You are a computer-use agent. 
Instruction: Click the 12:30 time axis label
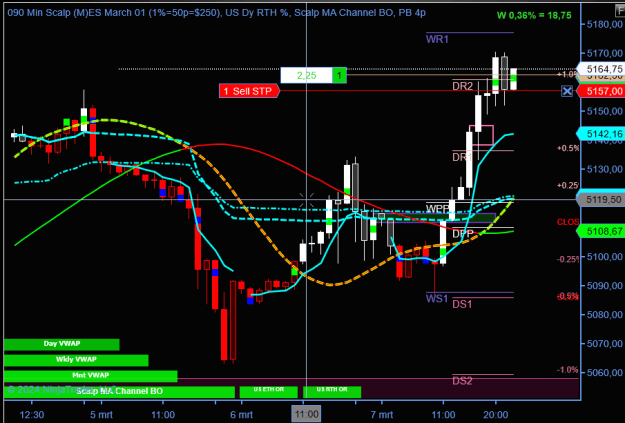tap(31, 415)
